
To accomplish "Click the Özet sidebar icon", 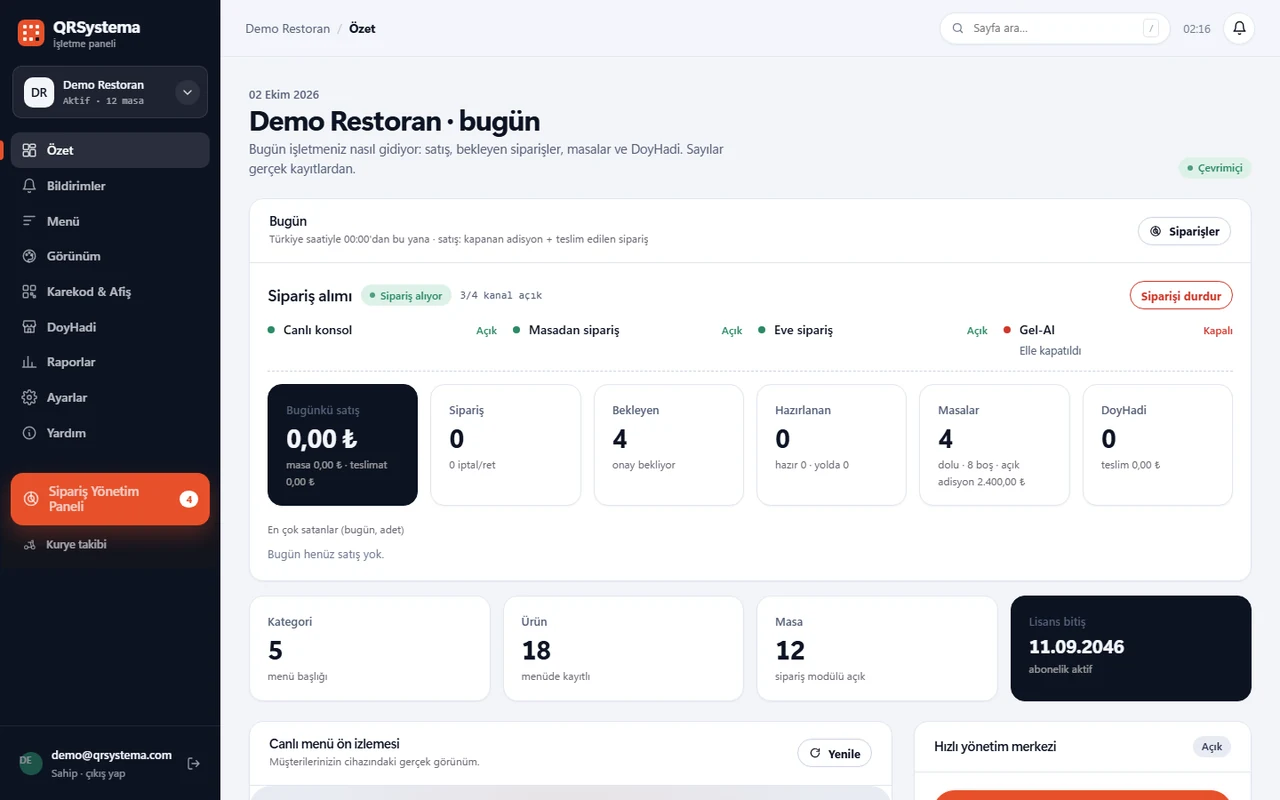I will (x=29, y=150).
